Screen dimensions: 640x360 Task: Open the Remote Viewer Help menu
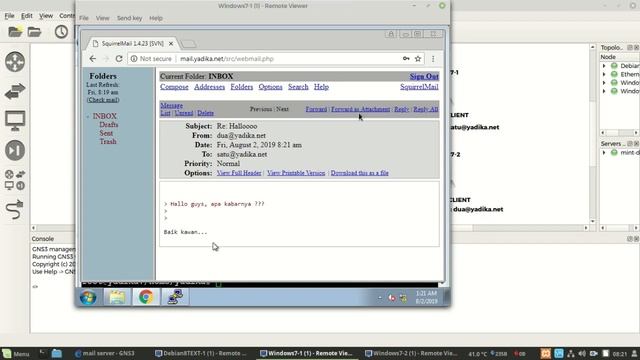click(x=156, y=18)
